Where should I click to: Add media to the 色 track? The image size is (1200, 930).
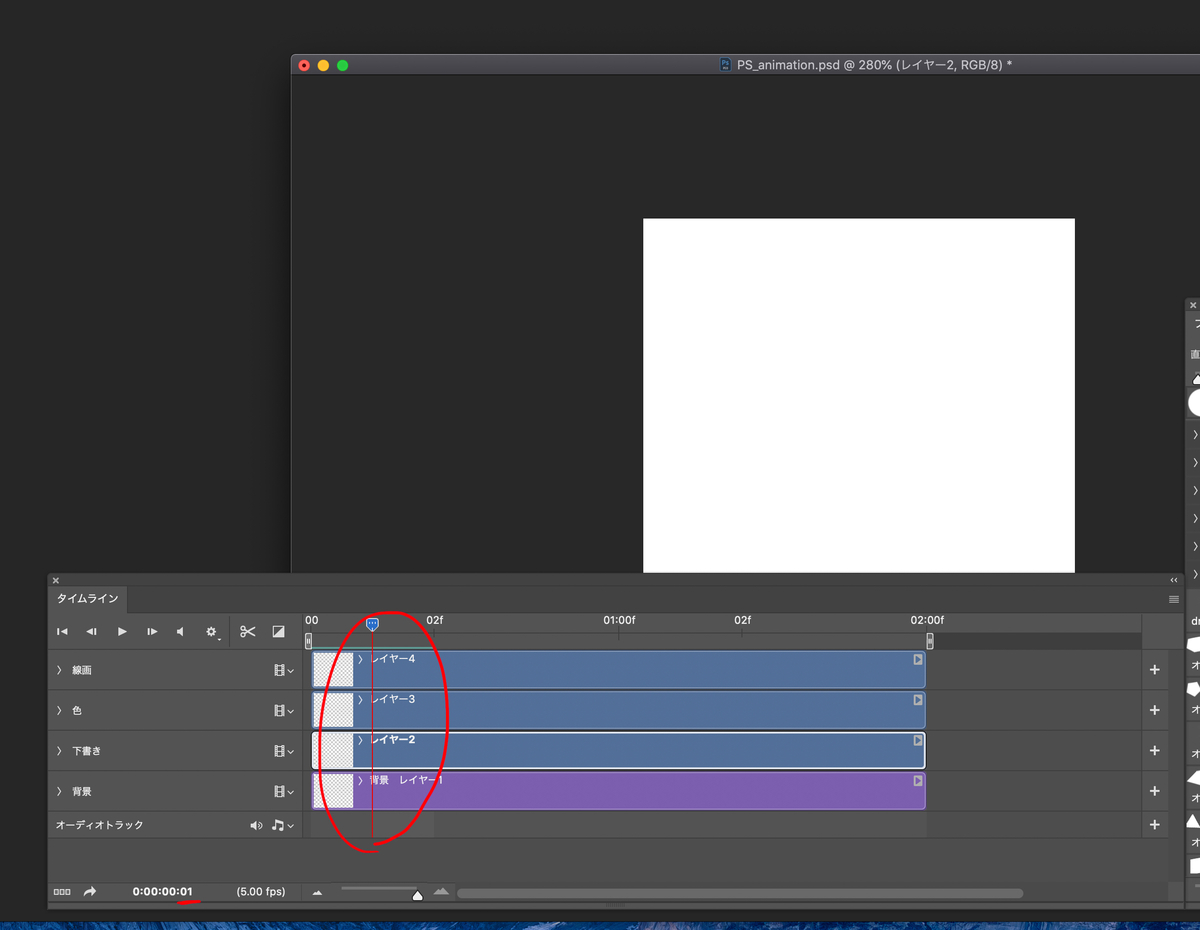(x=1155, y=710)
